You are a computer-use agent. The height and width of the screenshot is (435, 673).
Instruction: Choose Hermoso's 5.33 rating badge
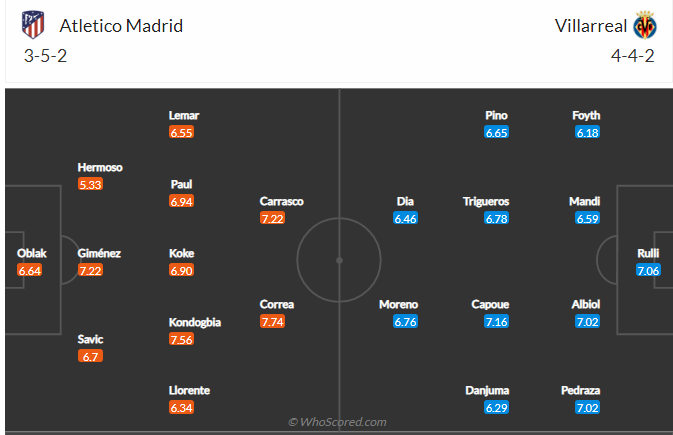pos(91,184)
